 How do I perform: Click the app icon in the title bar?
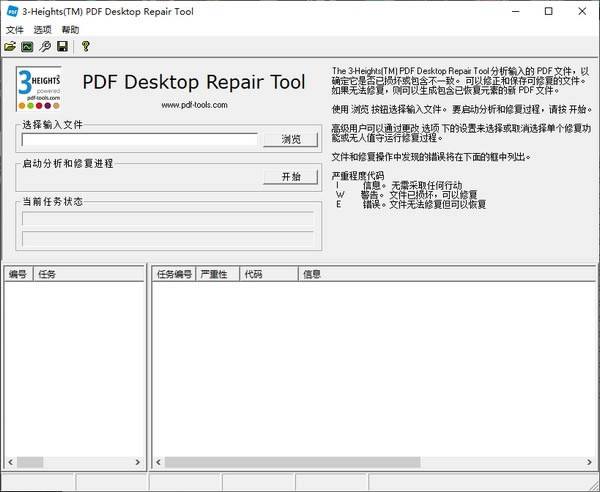12,11
